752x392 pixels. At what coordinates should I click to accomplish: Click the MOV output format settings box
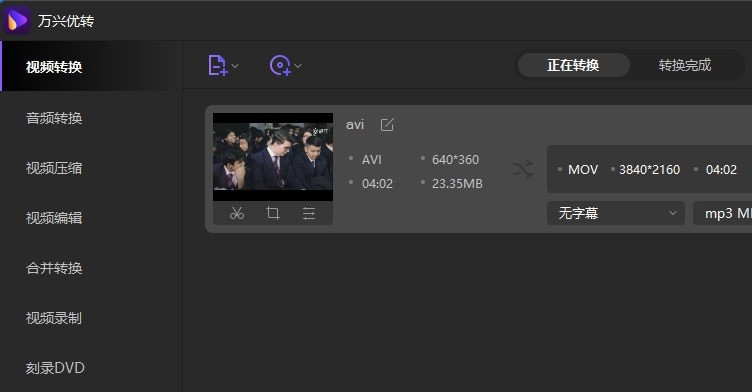tap(649, 169)
